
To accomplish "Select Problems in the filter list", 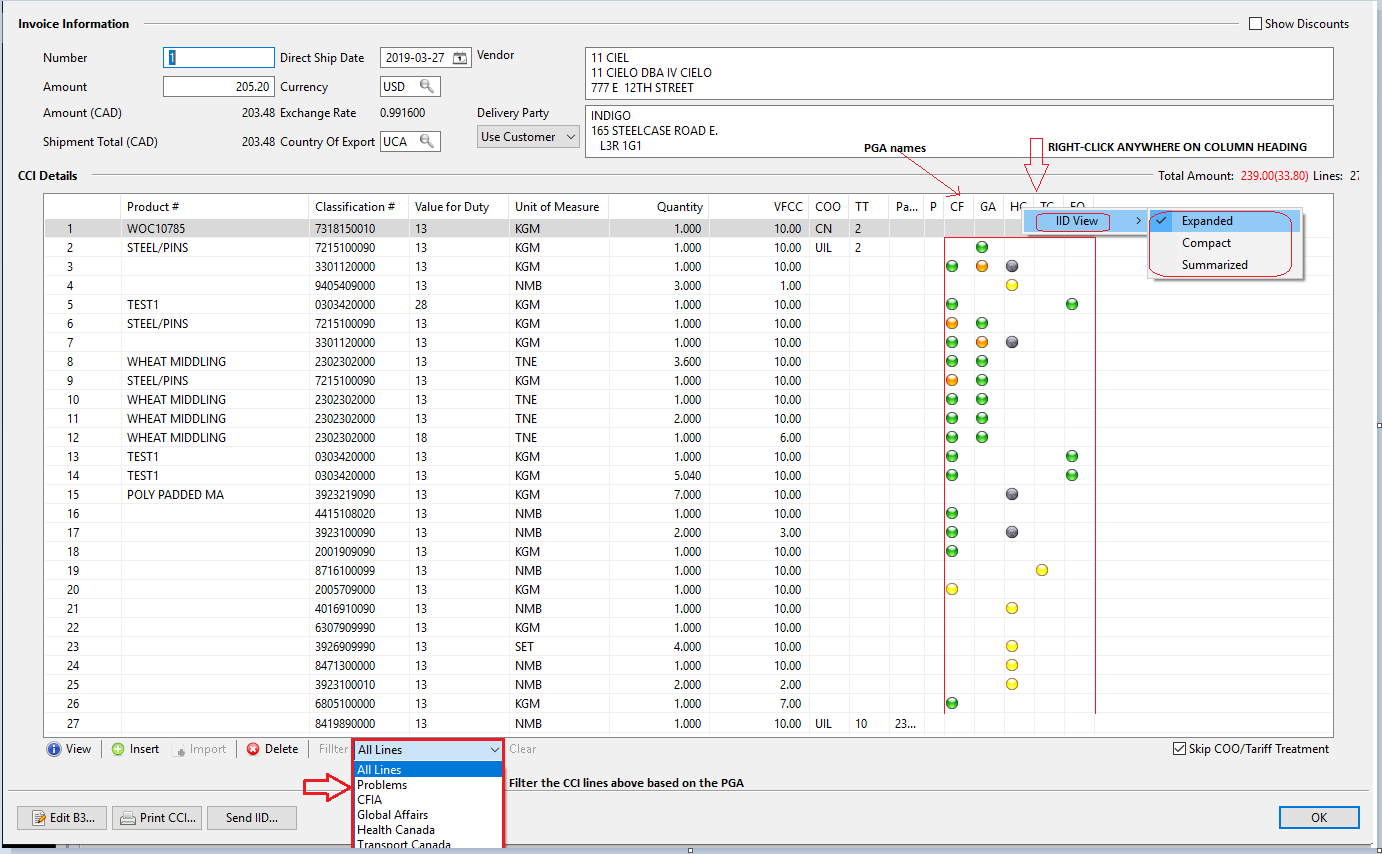I will [428, 785].
